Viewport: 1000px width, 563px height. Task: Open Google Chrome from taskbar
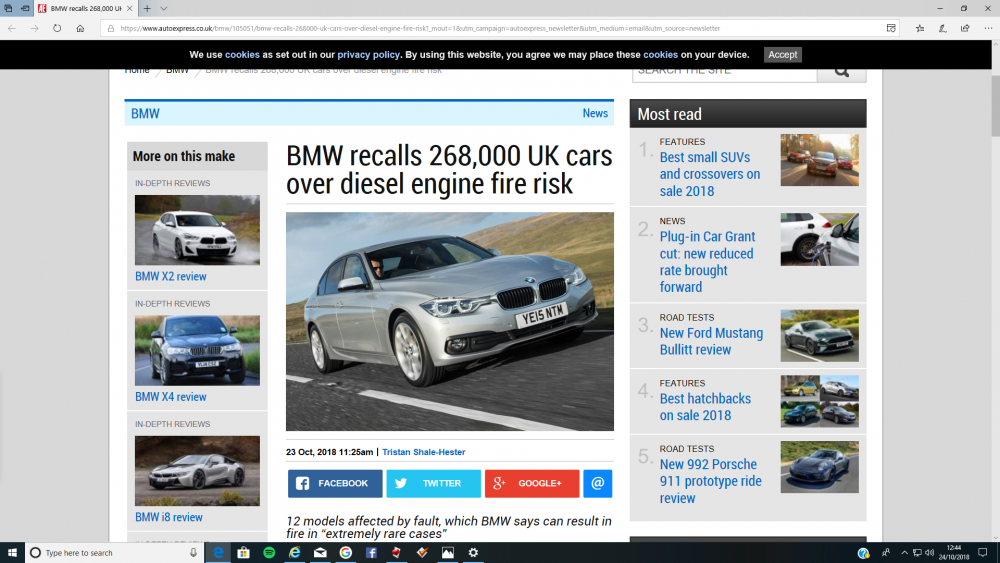(x=346, y=553)
